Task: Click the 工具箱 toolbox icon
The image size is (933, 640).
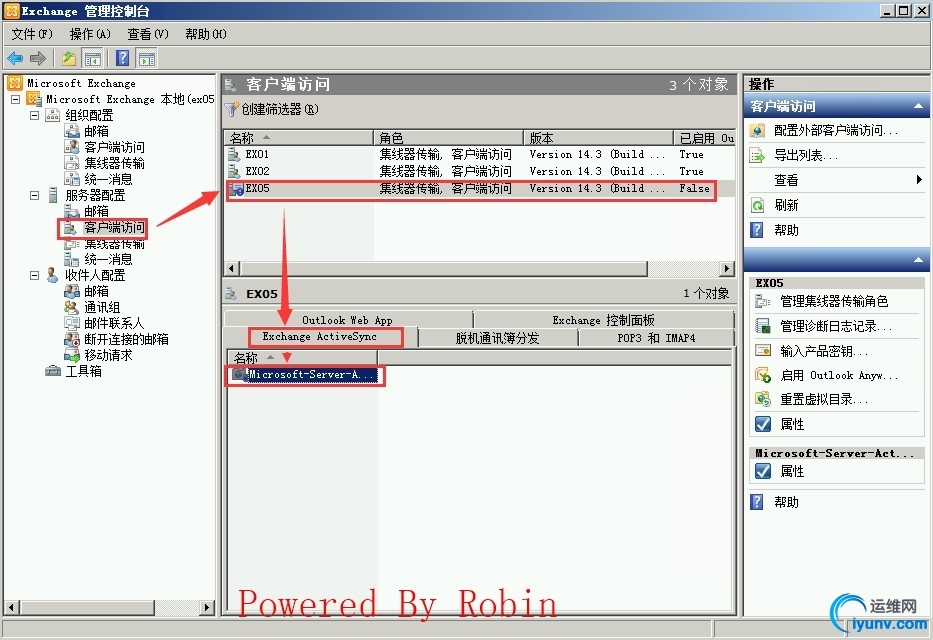Action: tap(53, 371)
